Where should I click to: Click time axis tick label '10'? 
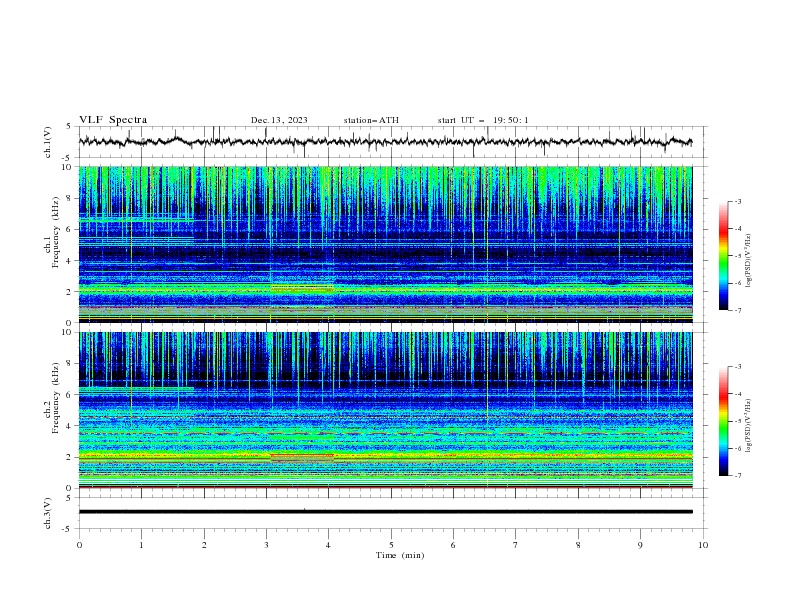(703, 545)
